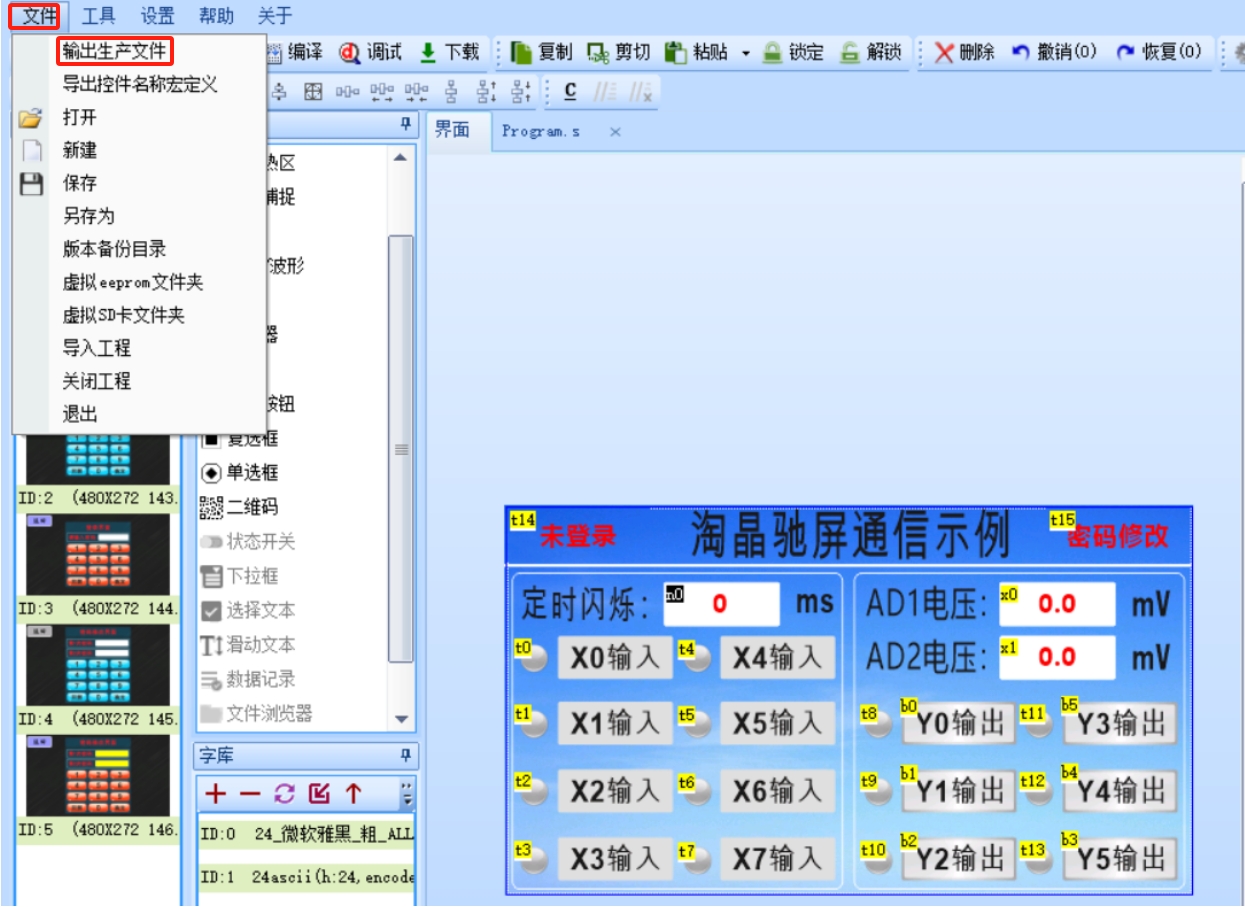Choose 虚拟SD卡文件夹 menu entry
Viewport: 1245px width, 907px height.
point(140,315)
